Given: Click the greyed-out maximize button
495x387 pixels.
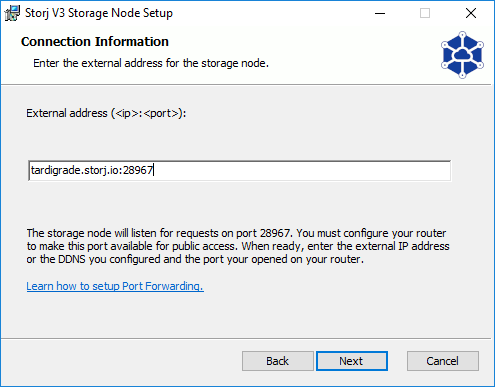Looking at the screenshot, I should point(425,13).
